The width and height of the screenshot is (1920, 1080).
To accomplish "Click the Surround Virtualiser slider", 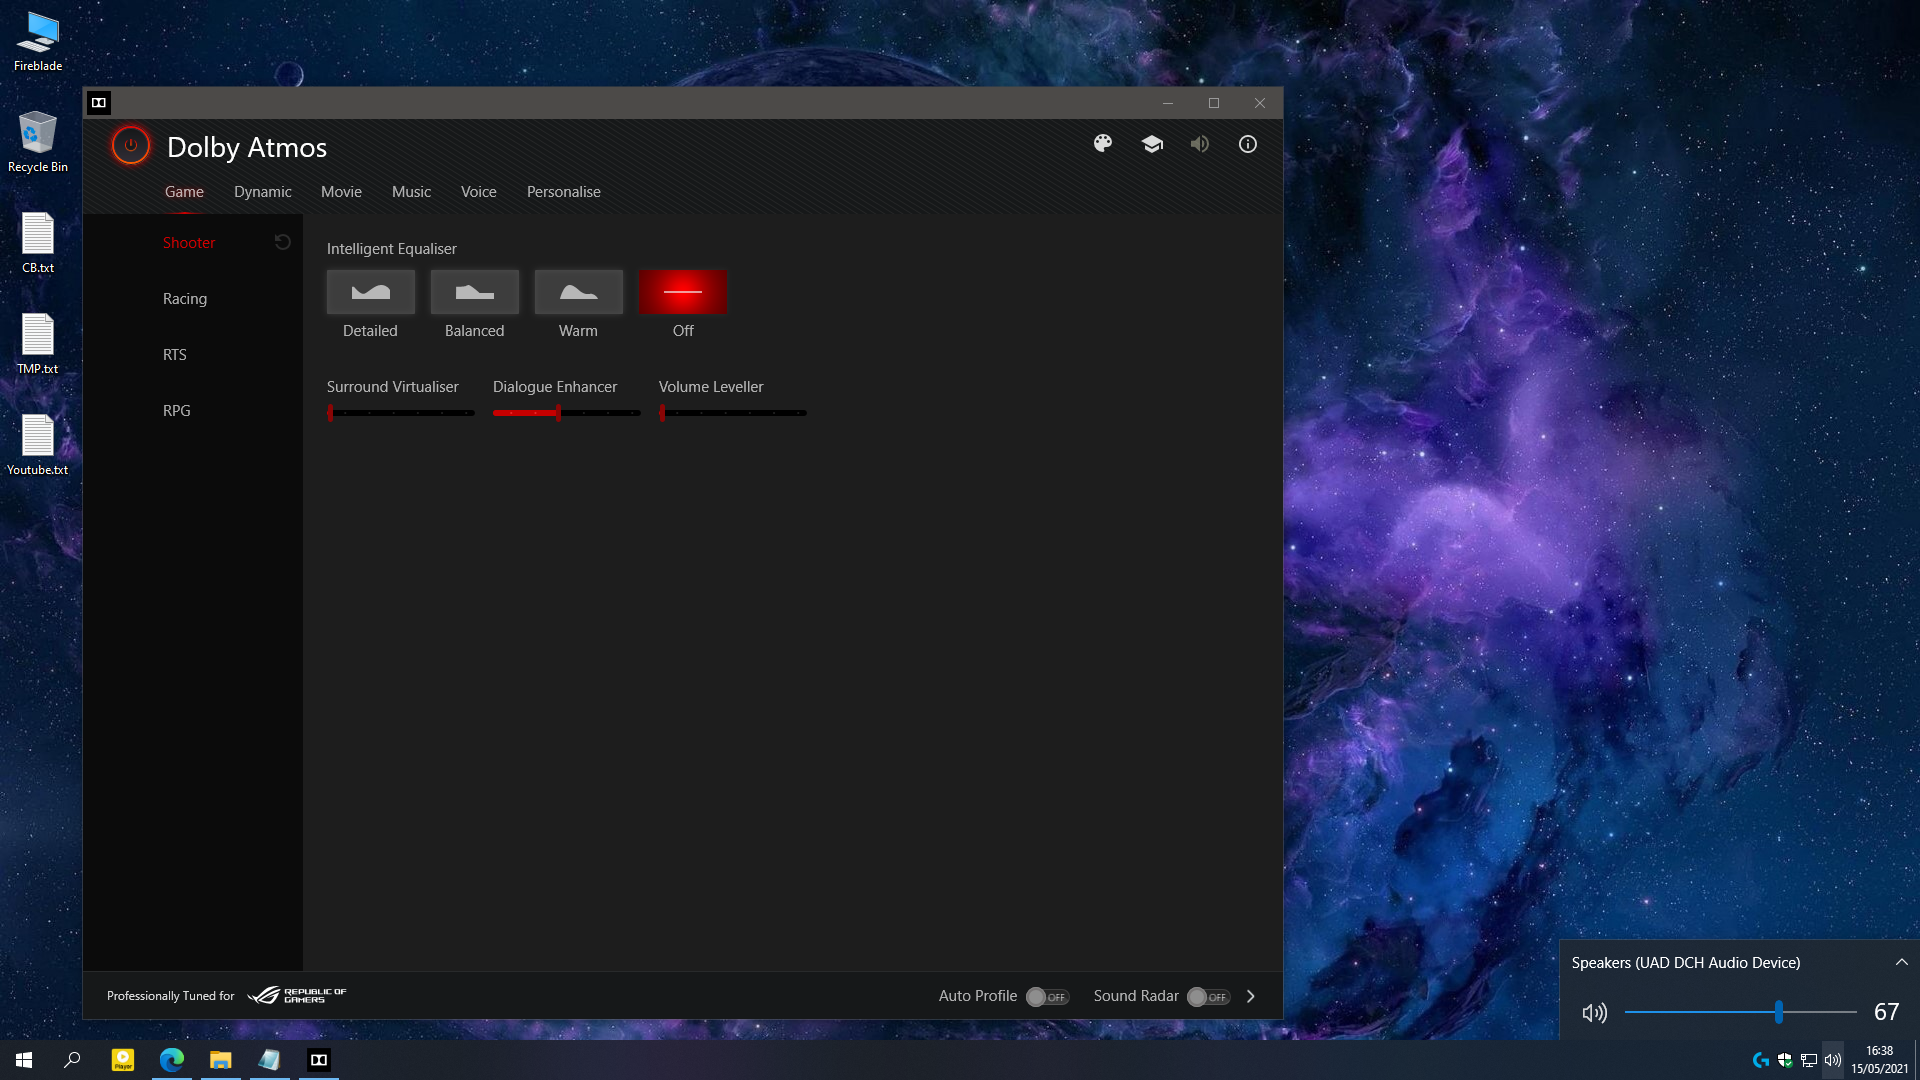I will click(x=401, y=413).
